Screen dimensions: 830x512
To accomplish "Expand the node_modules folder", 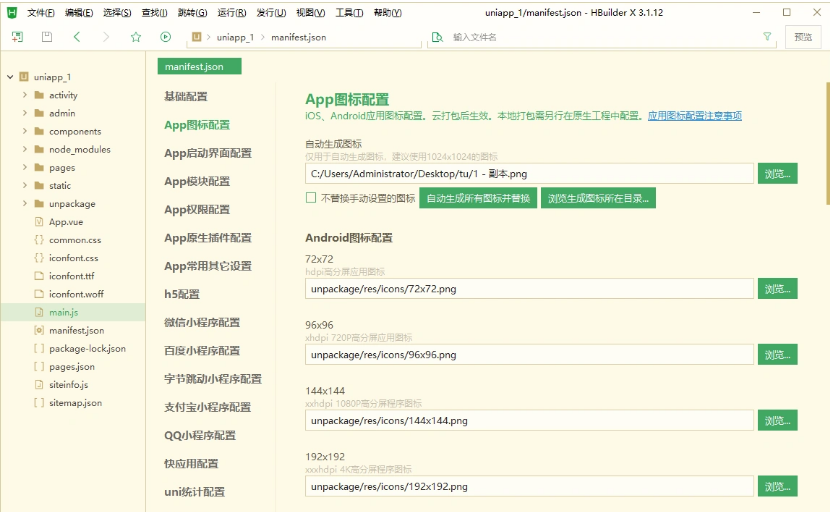I will [26, 149].
